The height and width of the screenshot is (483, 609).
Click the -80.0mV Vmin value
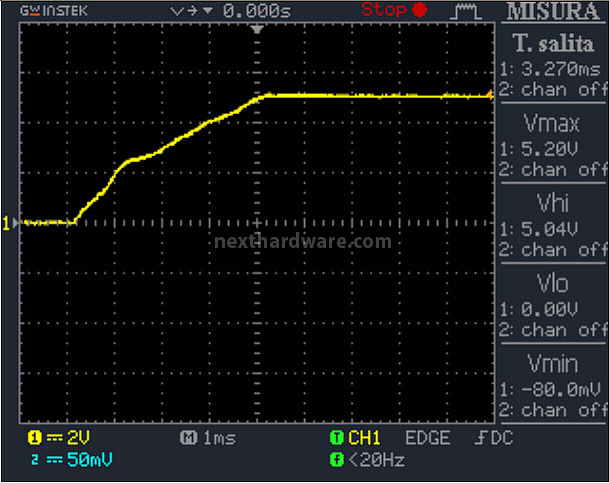(561, 390)
